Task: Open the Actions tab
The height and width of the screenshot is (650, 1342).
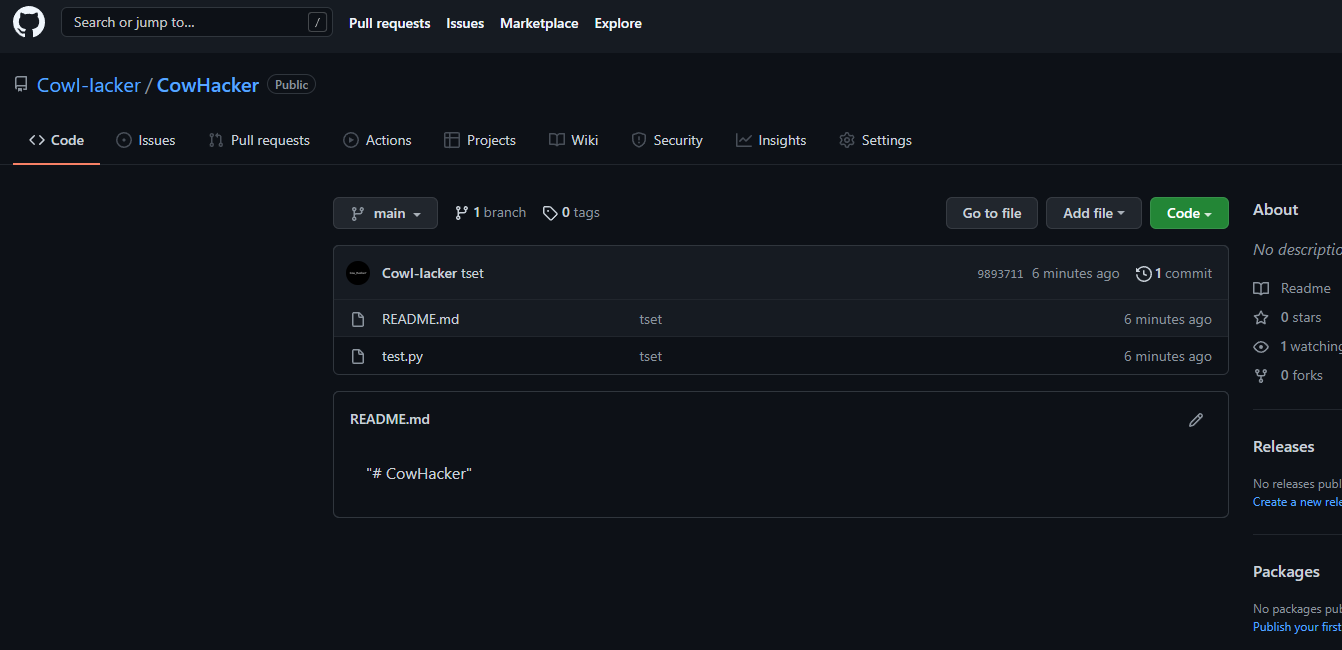Action: tap(377, 140)
